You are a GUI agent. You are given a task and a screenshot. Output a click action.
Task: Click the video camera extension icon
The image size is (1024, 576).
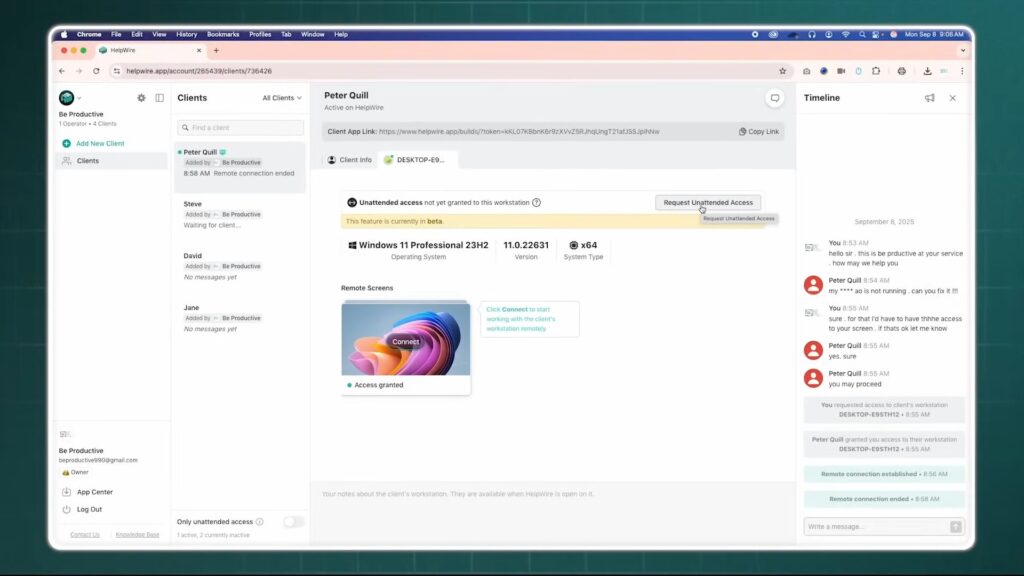click(841, 71)
